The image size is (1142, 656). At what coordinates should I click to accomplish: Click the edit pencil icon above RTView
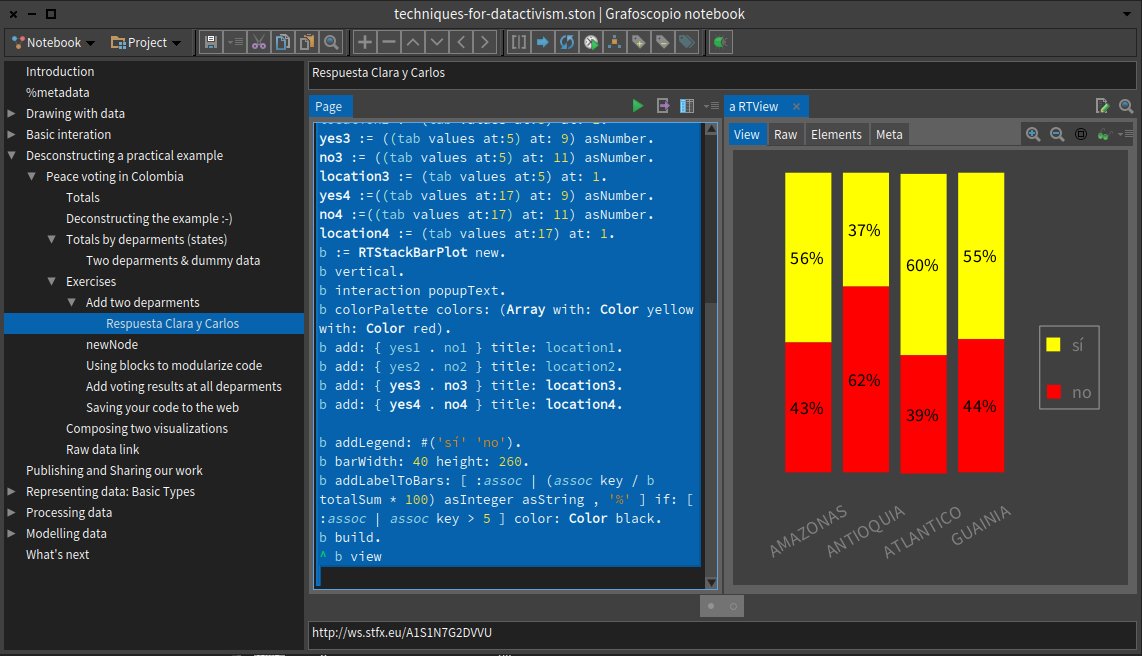(1103, 106)
